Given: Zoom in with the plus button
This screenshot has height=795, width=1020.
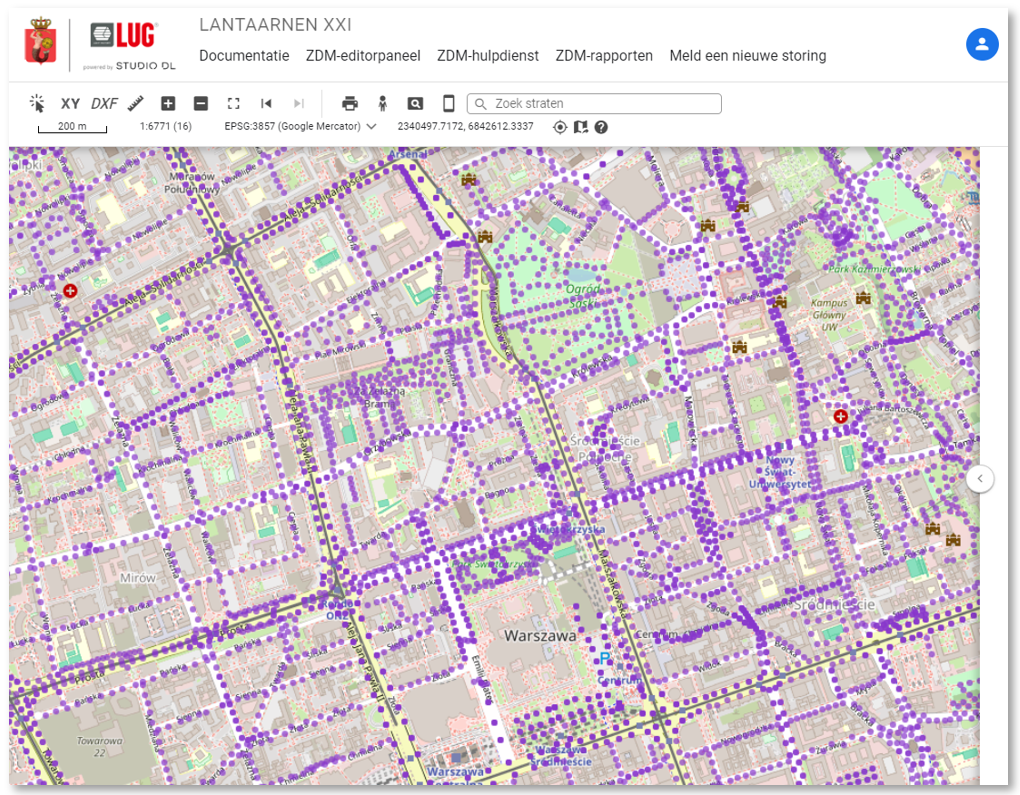Looking at the screenshot, I should coord(168,103).
